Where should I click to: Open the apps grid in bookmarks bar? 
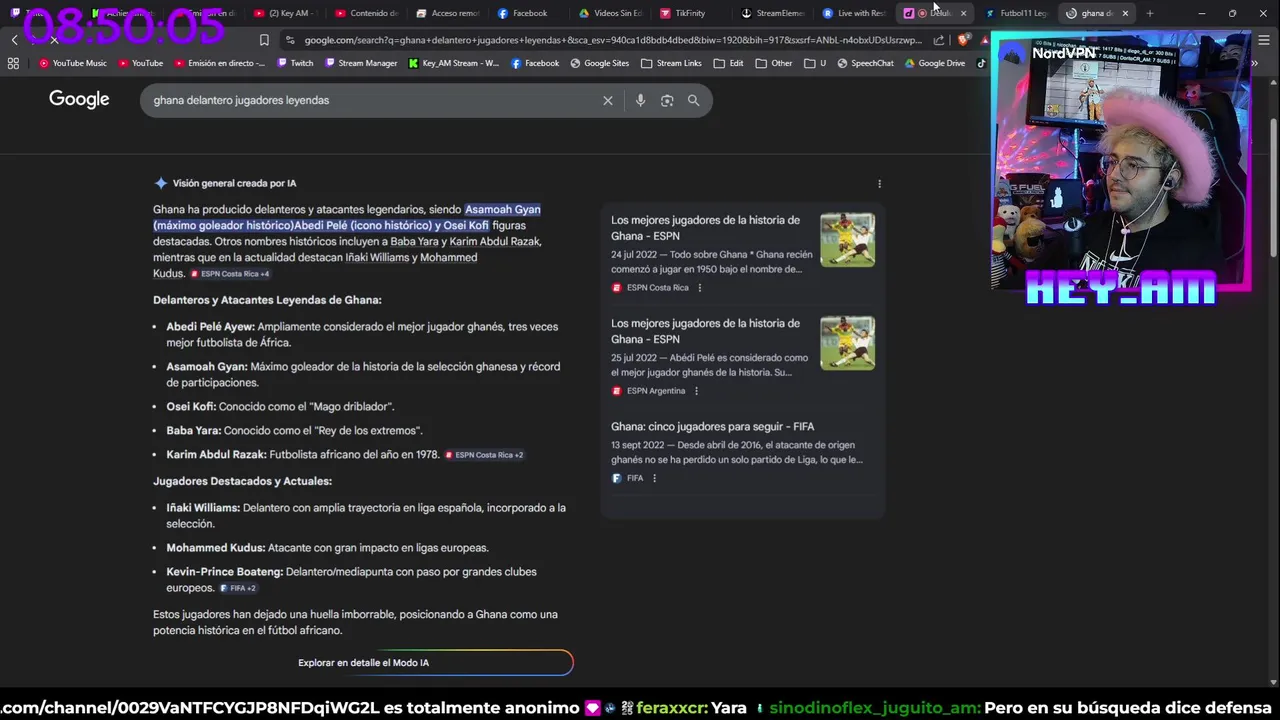tap(13, 63)
